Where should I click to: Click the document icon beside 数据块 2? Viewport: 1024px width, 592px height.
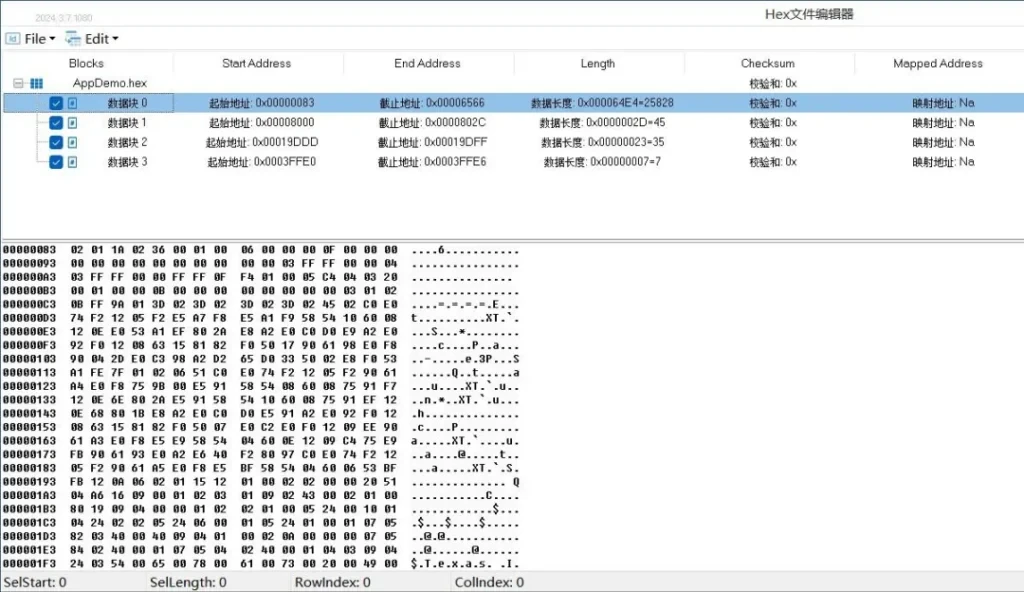point(72,143)
